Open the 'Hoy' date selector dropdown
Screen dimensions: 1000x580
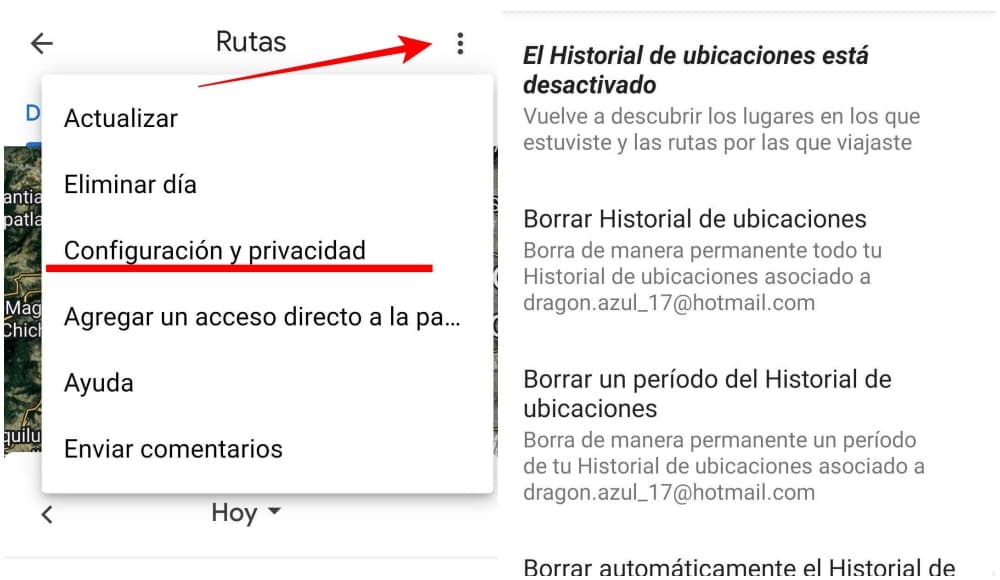[243, 513]
